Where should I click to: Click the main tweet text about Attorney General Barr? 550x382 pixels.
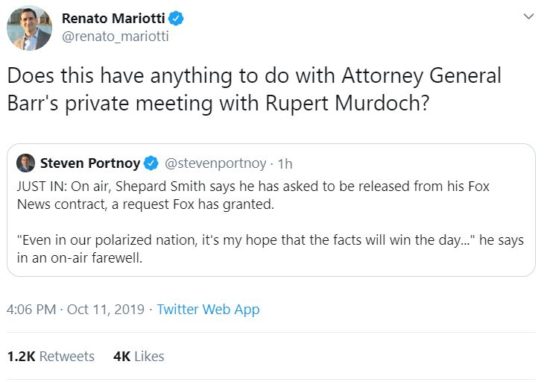coord(254,89)
